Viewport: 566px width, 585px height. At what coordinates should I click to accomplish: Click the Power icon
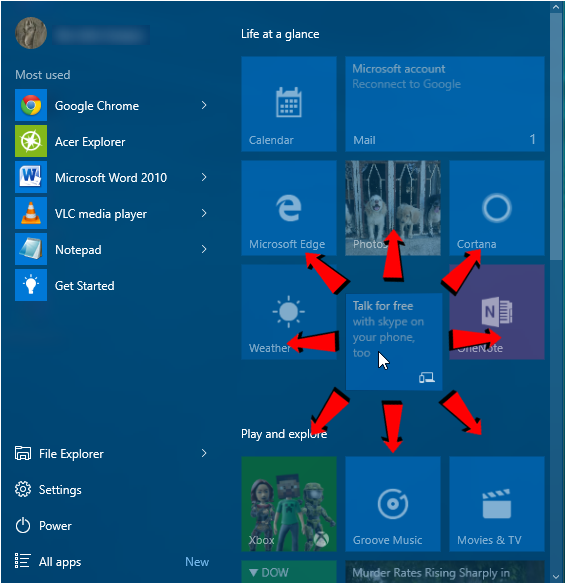pos(23,525)
